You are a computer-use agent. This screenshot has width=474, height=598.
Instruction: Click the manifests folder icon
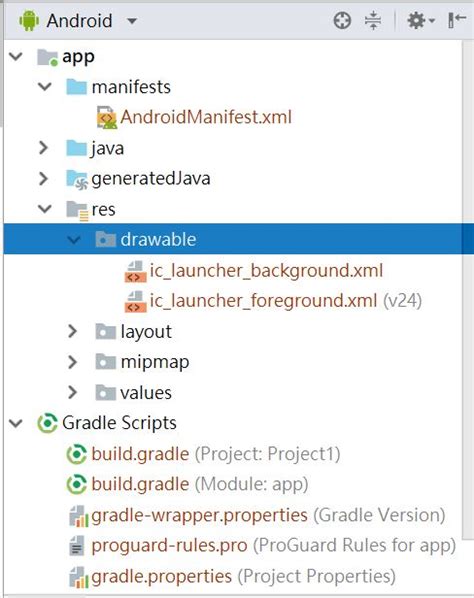tap(76, 87)
